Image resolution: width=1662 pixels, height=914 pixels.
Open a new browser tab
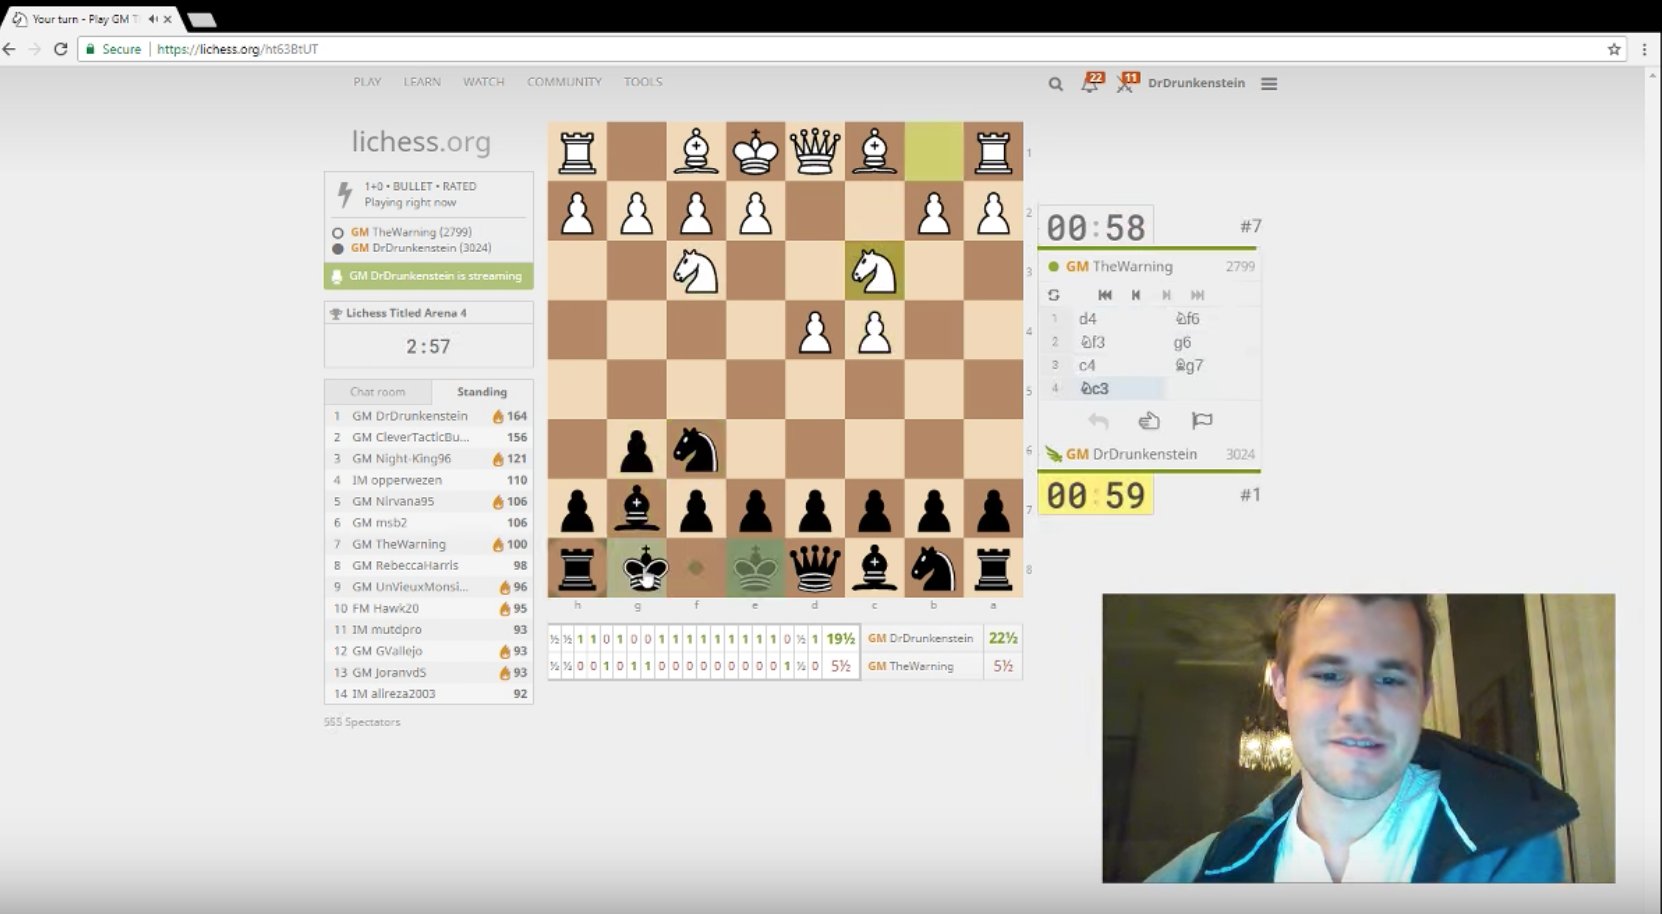coord(201,19)
